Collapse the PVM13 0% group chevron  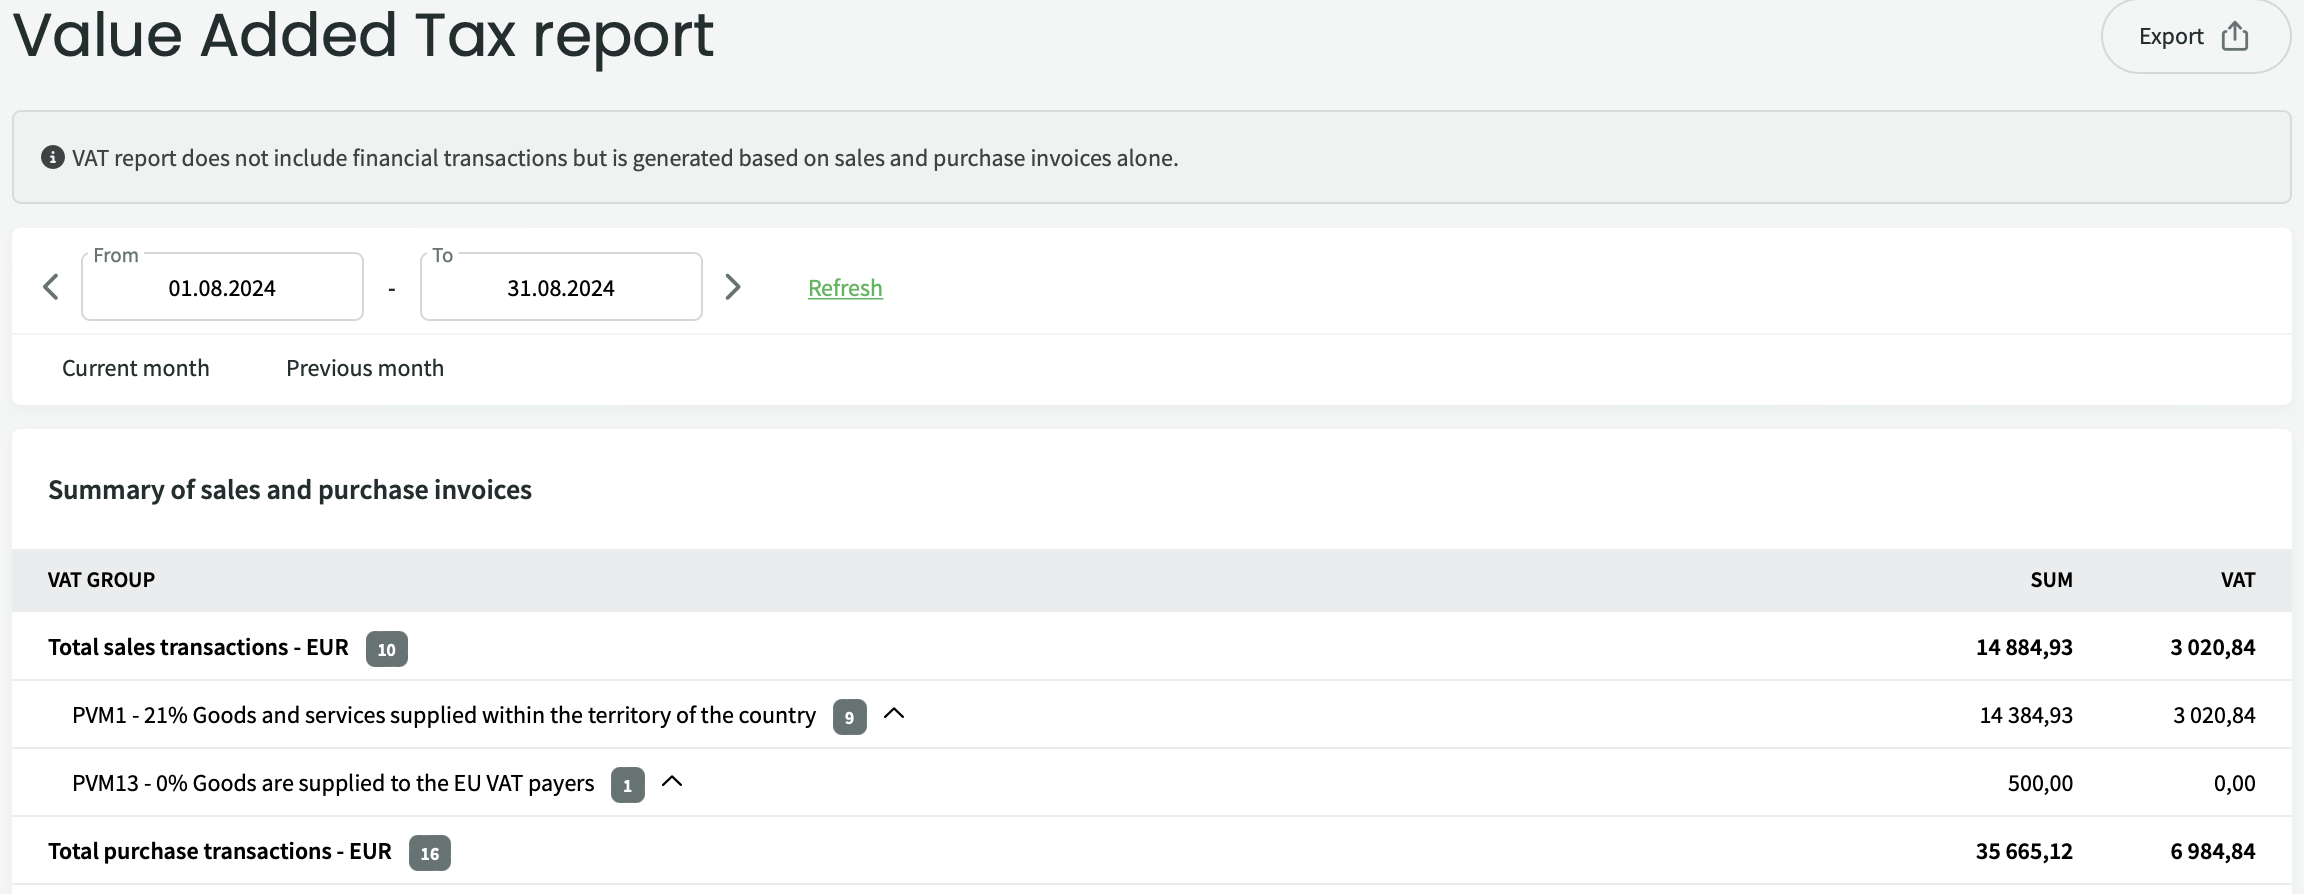tap(672, 782)
